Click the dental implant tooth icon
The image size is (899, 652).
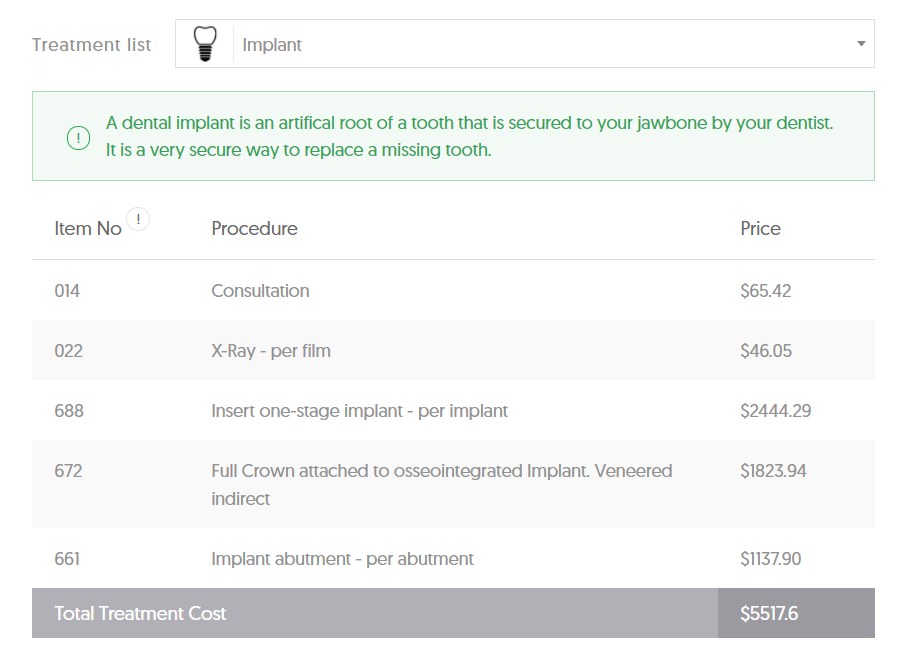click(205, 44)
